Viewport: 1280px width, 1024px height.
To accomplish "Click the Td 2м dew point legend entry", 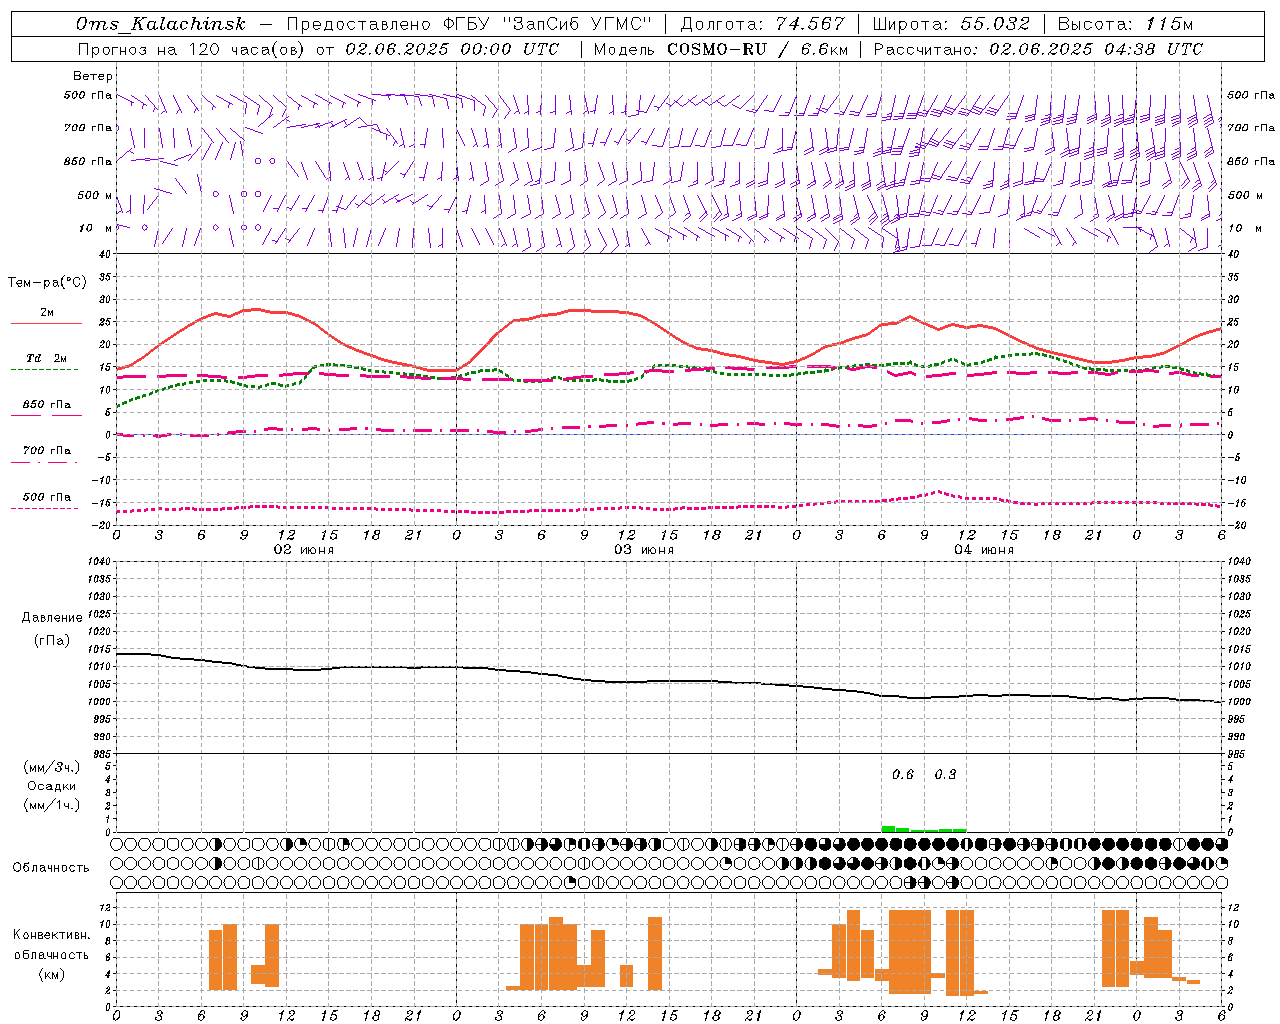I will pyautogui.click(x=46, y=358).
